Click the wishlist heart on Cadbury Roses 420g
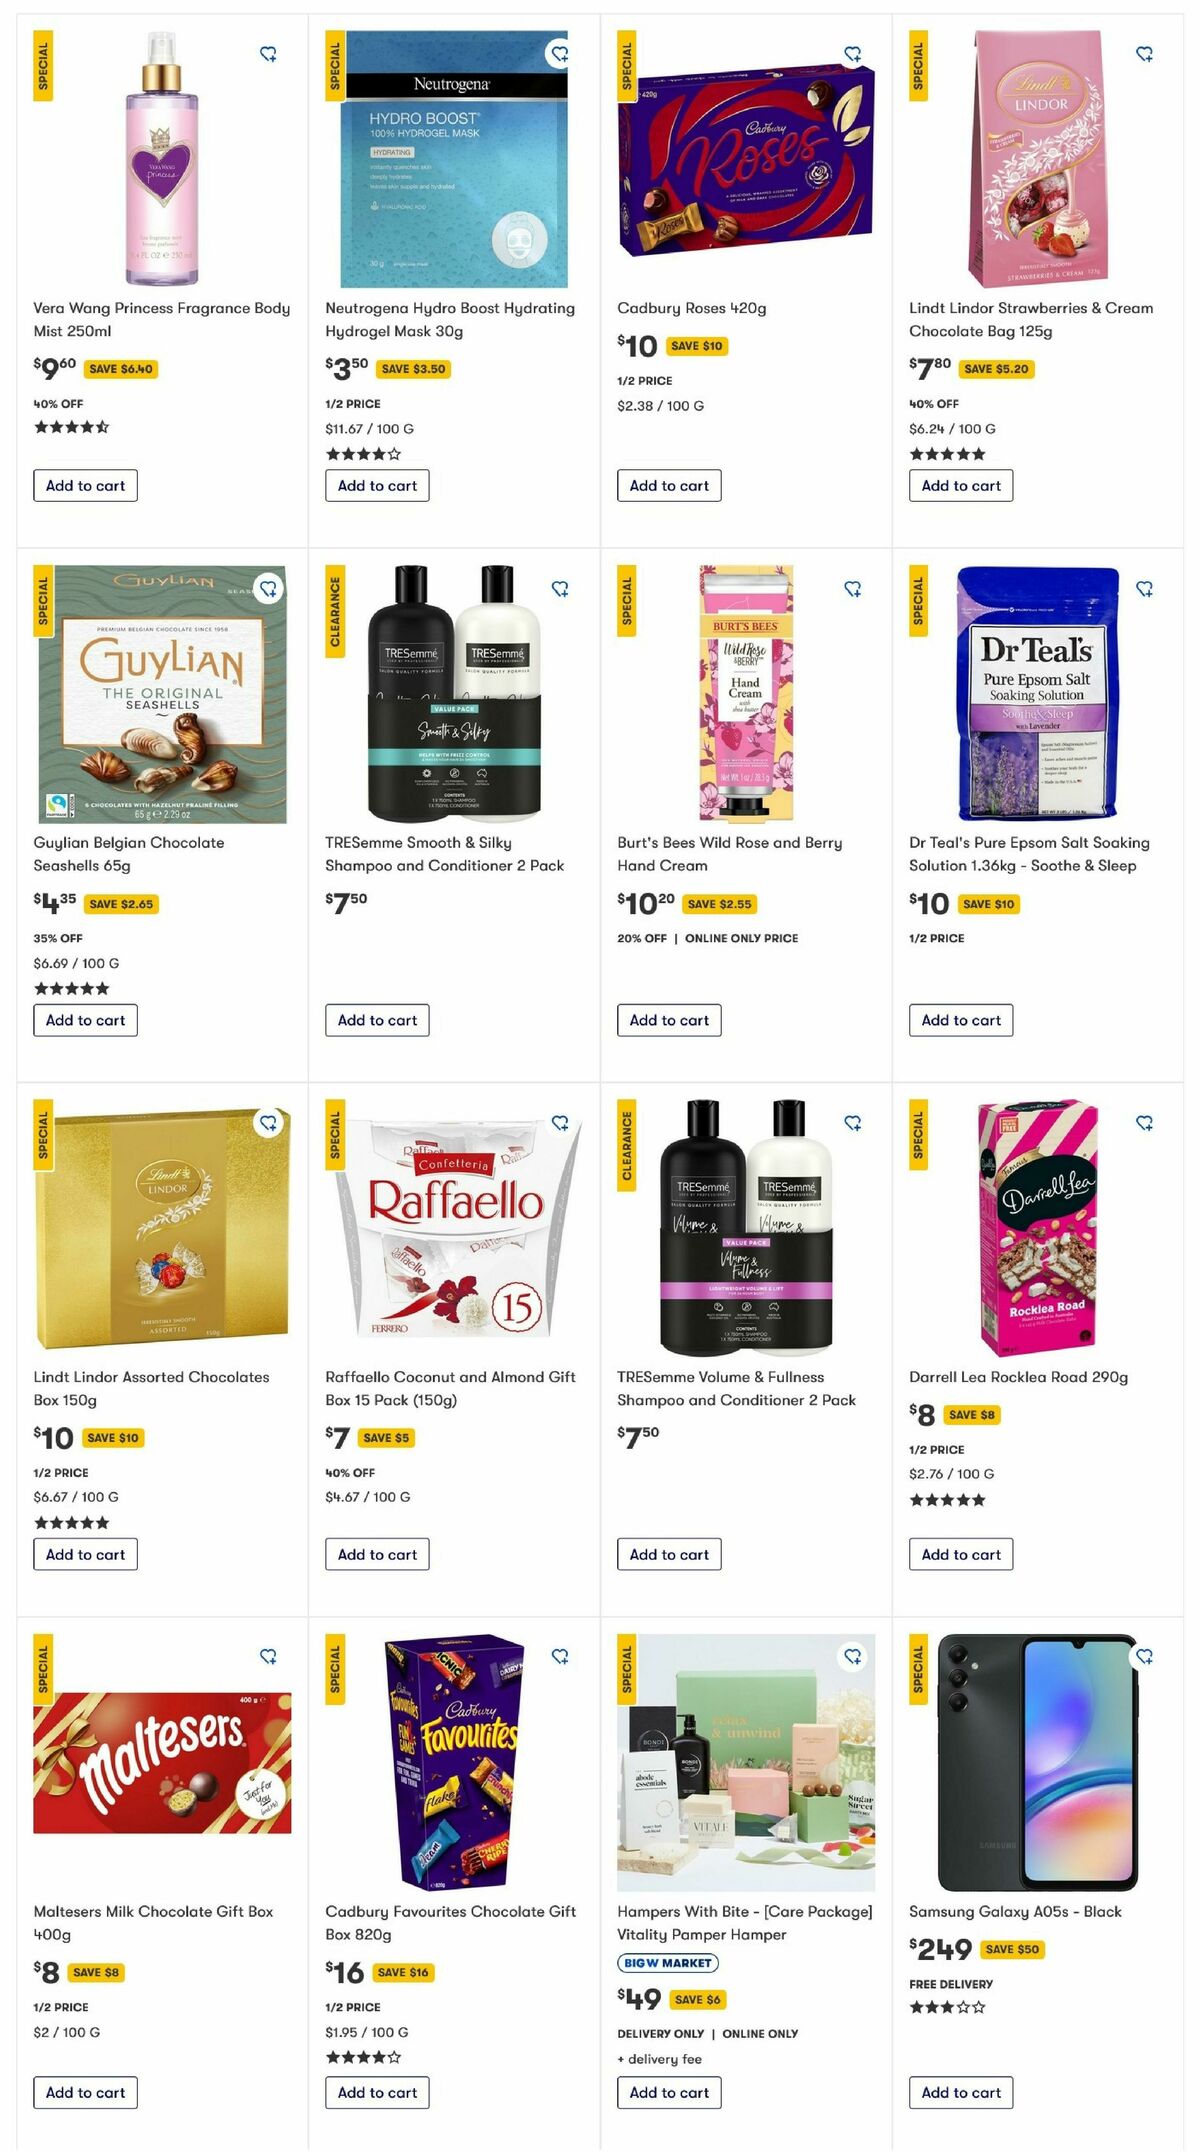The image size is (1200, 2152). coord(852,52)
